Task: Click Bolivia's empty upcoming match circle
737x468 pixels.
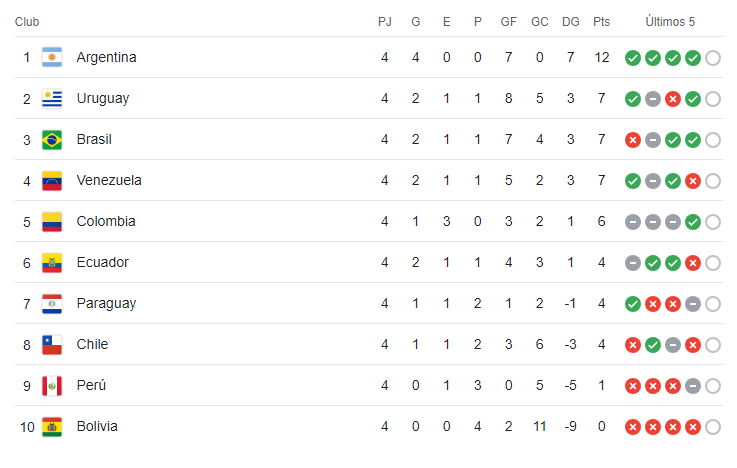Action: click(713, 427)
